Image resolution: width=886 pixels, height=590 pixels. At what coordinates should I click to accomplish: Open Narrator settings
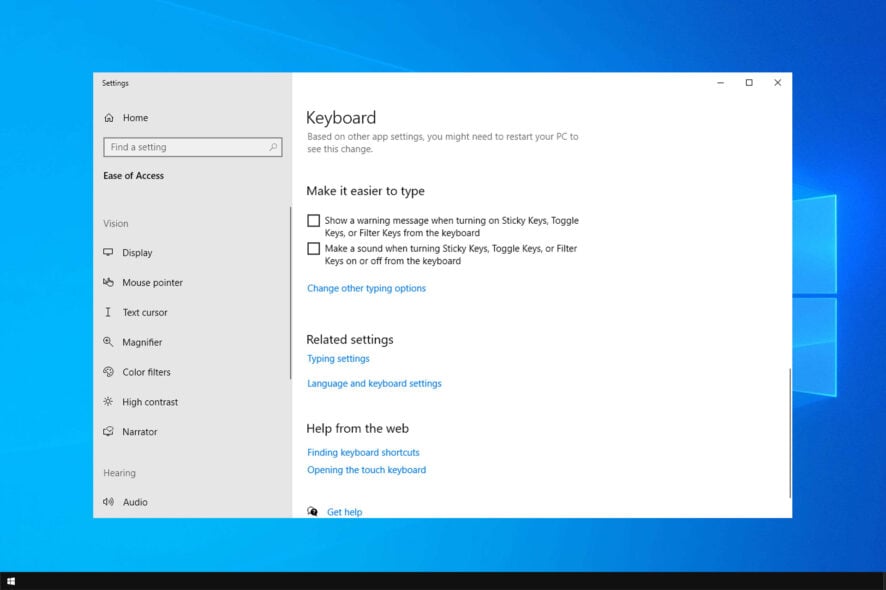(x=141, y=431)
